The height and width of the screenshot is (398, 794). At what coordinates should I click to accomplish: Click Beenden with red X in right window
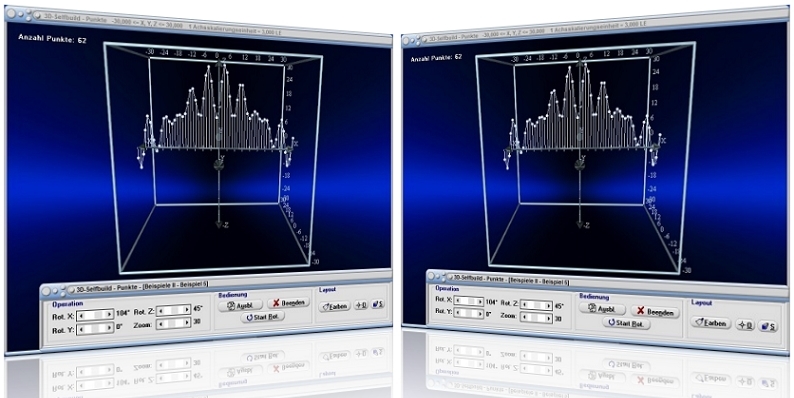click(655, 312)
